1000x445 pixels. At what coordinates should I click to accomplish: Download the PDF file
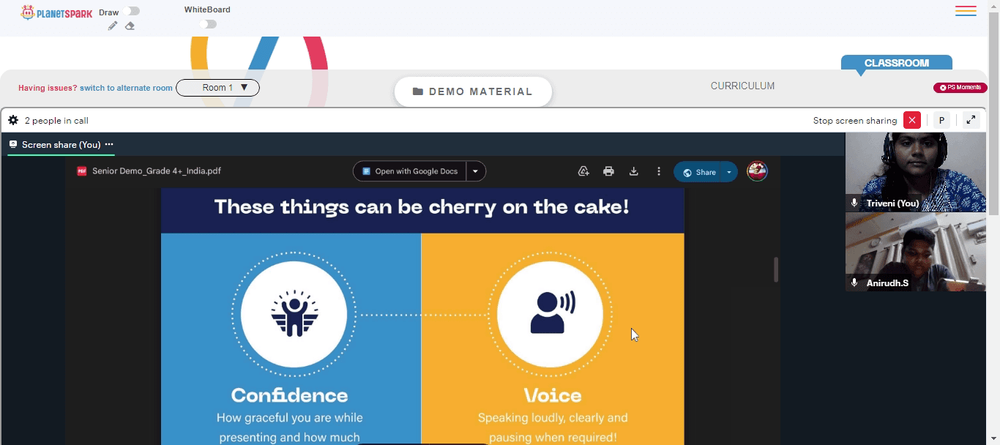click(633, 171)
